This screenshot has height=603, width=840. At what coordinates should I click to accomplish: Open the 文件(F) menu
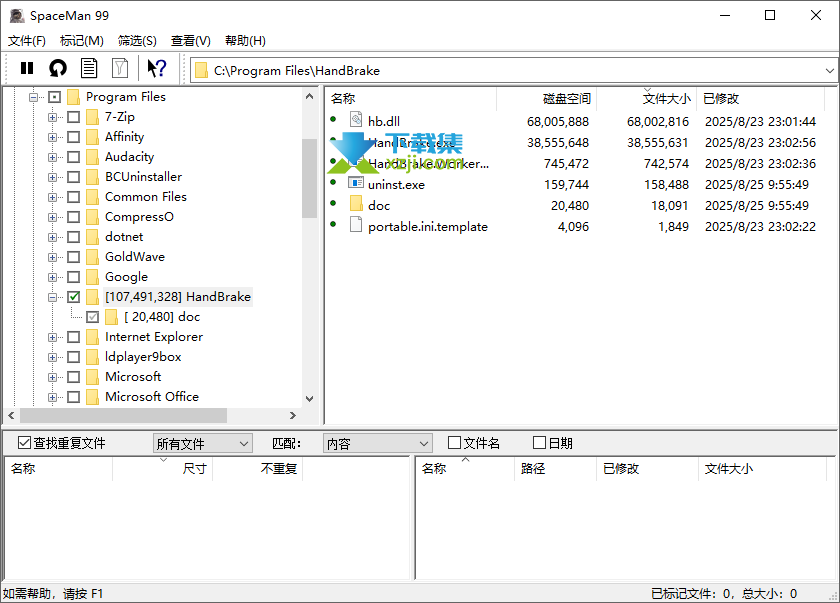click(27, 41)
